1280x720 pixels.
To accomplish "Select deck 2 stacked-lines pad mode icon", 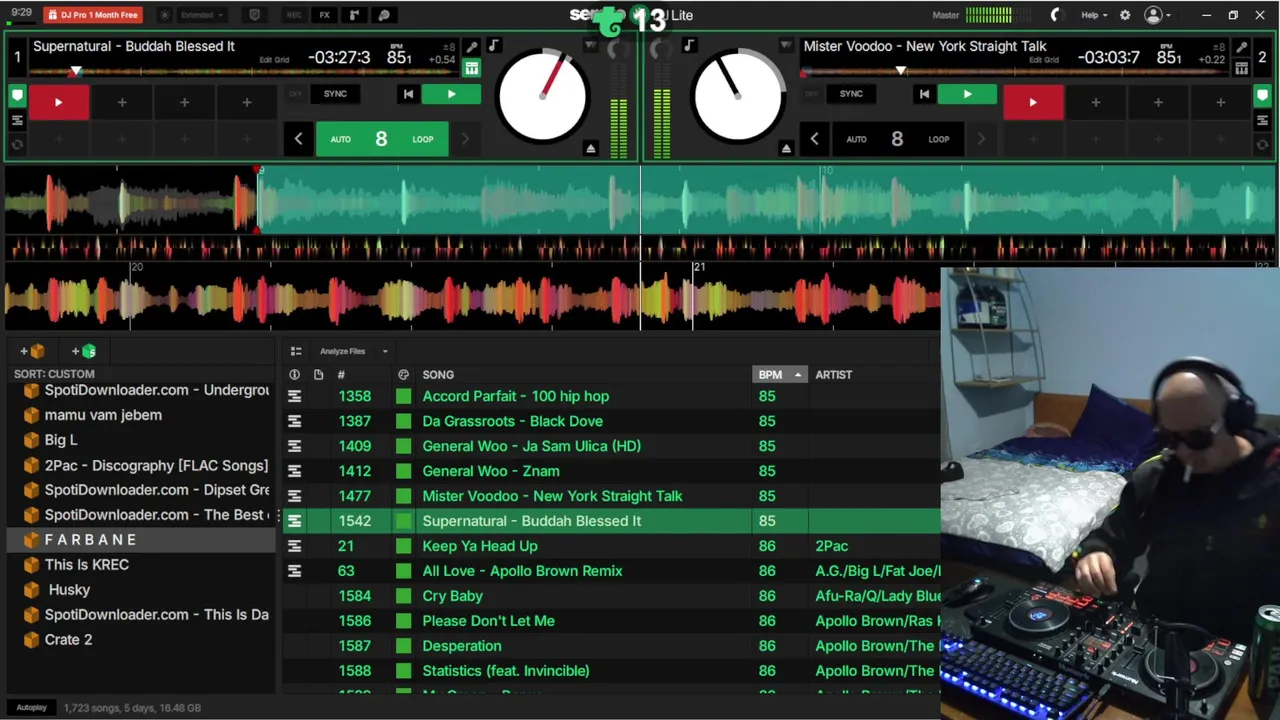I will [x=1263, y=120].
